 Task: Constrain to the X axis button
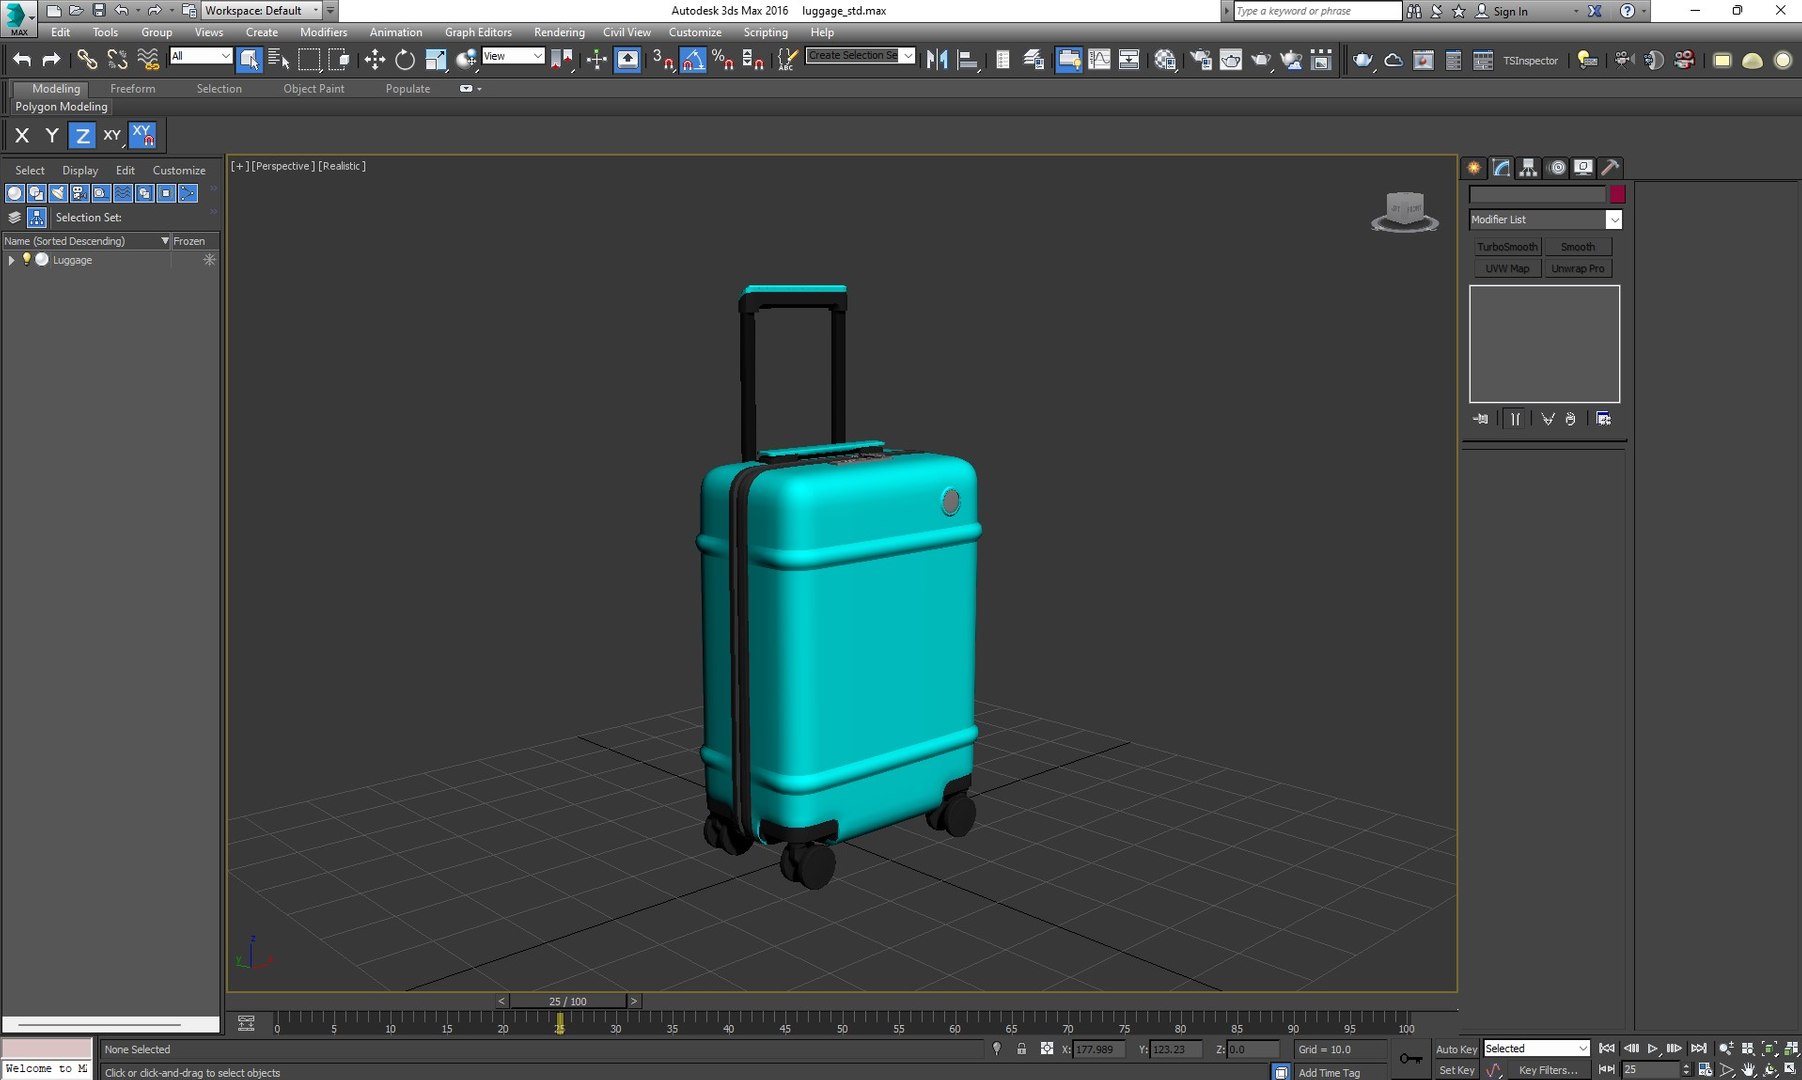pyautogui.click(x=22, y=135)
